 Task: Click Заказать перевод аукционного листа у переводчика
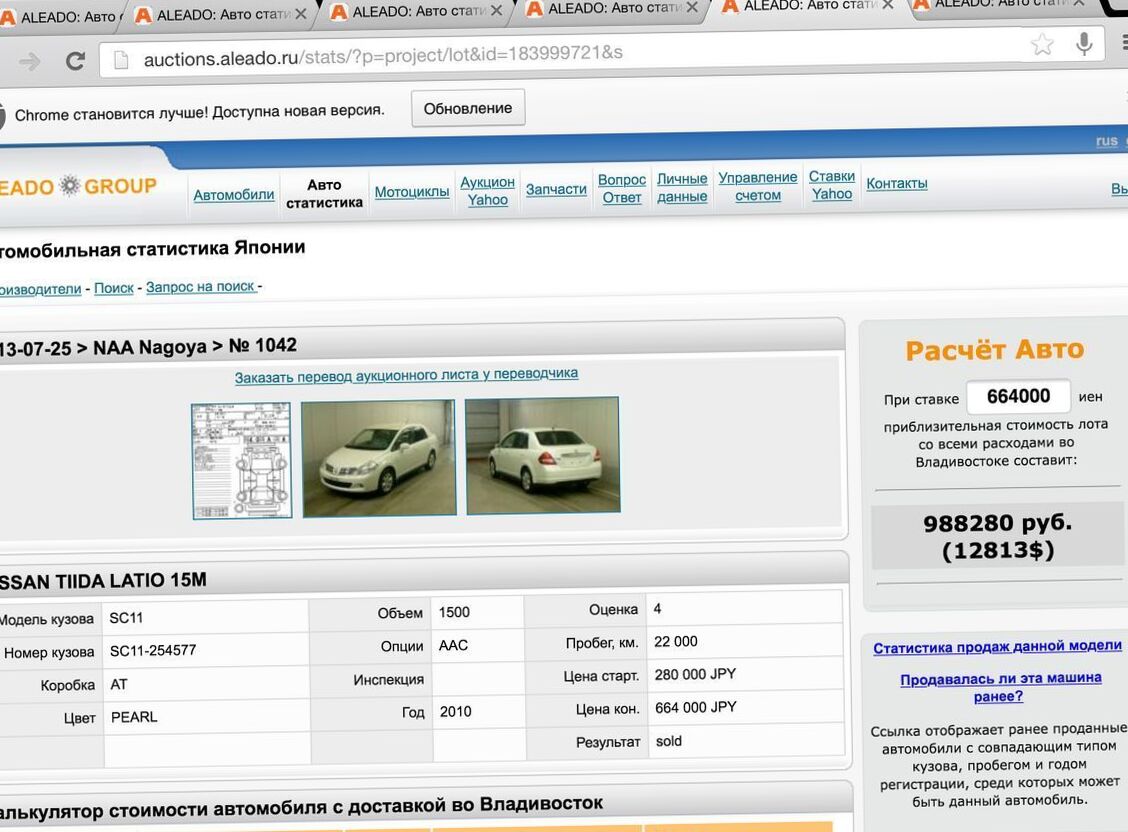(406, 375)
